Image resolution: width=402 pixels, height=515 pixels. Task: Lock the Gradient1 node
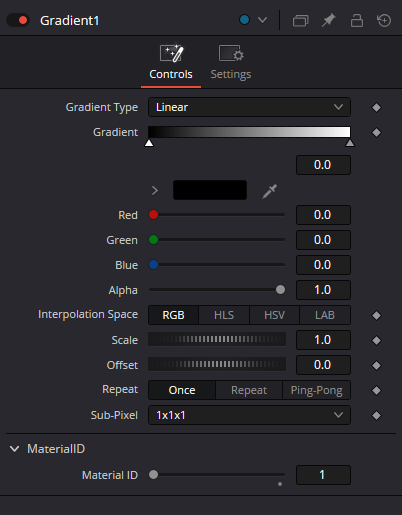point(357,21)
